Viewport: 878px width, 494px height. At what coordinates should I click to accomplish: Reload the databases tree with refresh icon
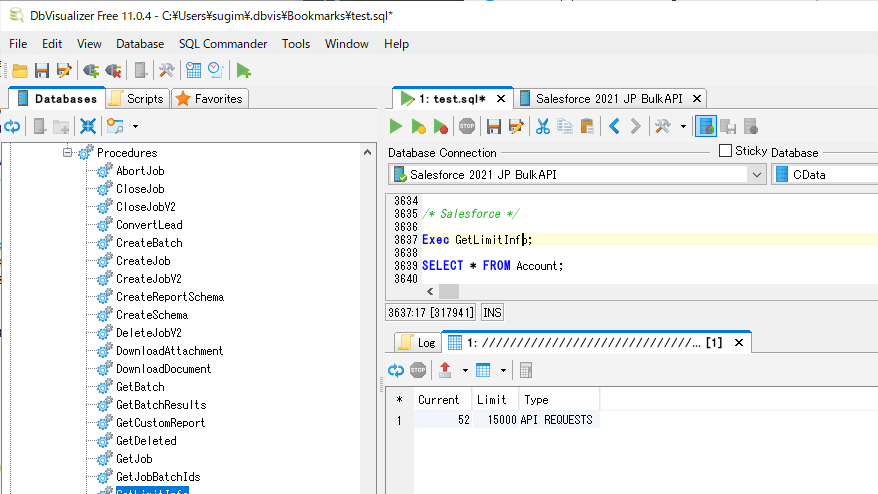tap(12, 127)
